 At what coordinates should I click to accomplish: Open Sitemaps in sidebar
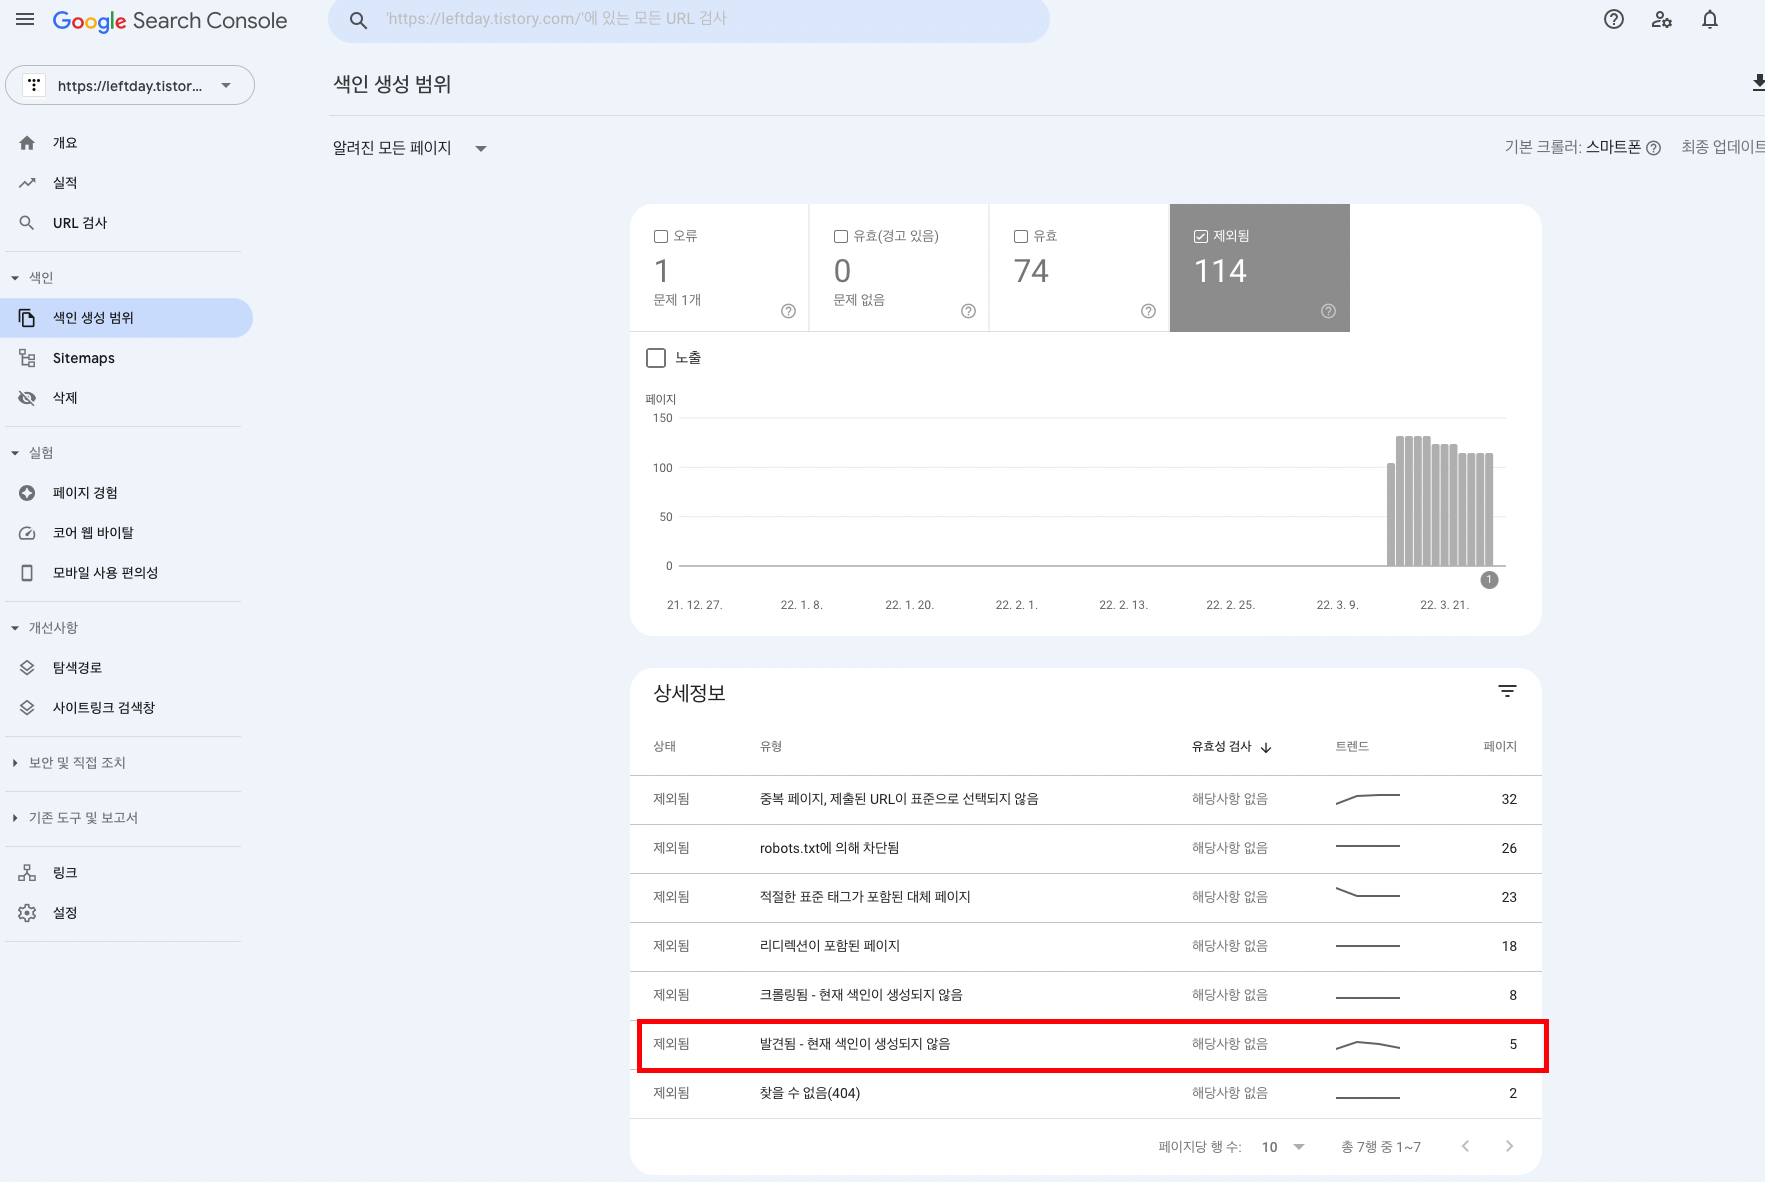click(126, 358)
